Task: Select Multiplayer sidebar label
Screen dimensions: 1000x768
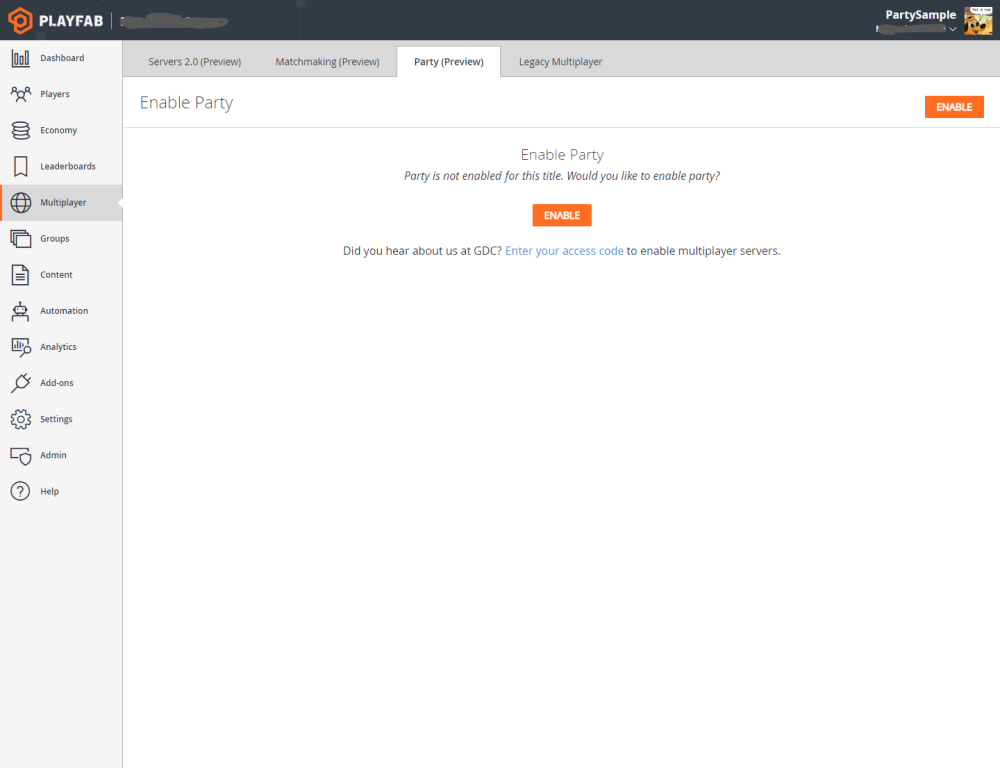Action: [63, 203]
